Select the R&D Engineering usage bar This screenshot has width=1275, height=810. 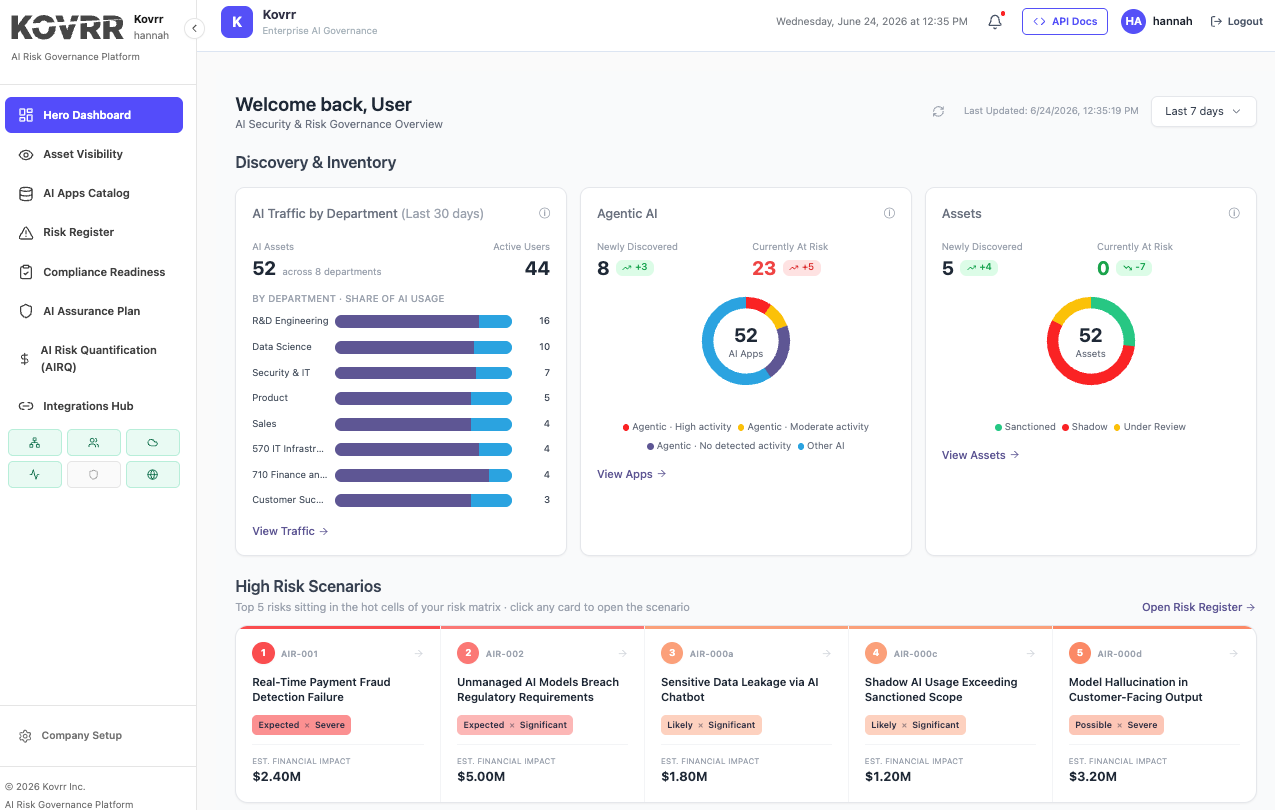(423, 321)
